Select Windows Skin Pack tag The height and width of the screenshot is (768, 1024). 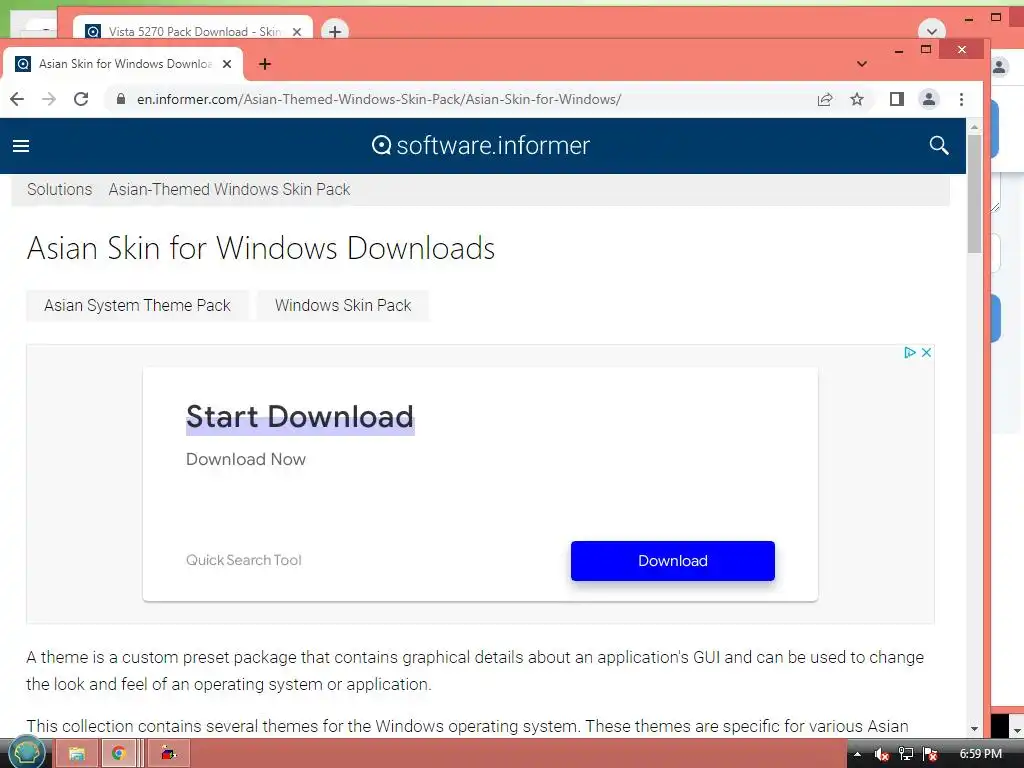tap(343, 306)
